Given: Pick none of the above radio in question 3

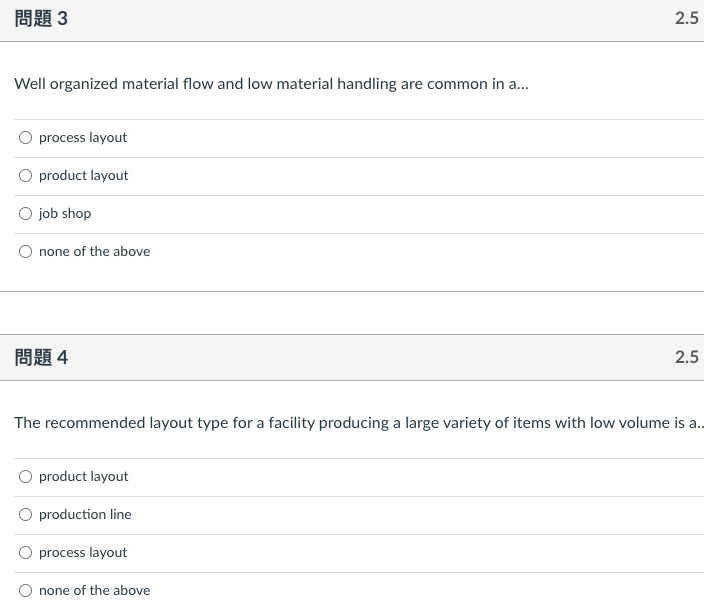Looking at the screenshot, I should tap(26, 251).
